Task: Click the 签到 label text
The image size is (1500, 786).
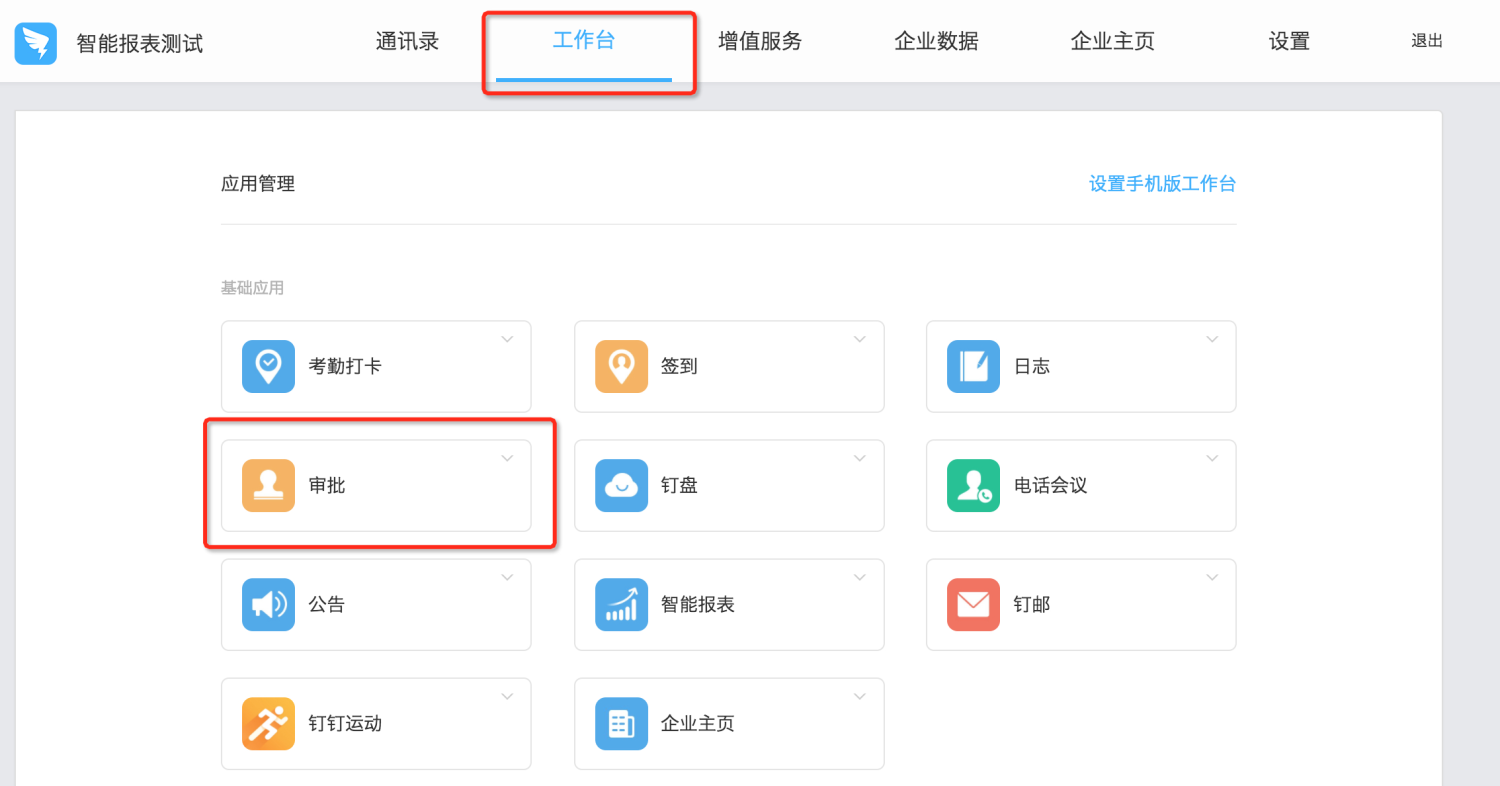Action: tap(679, 366)
